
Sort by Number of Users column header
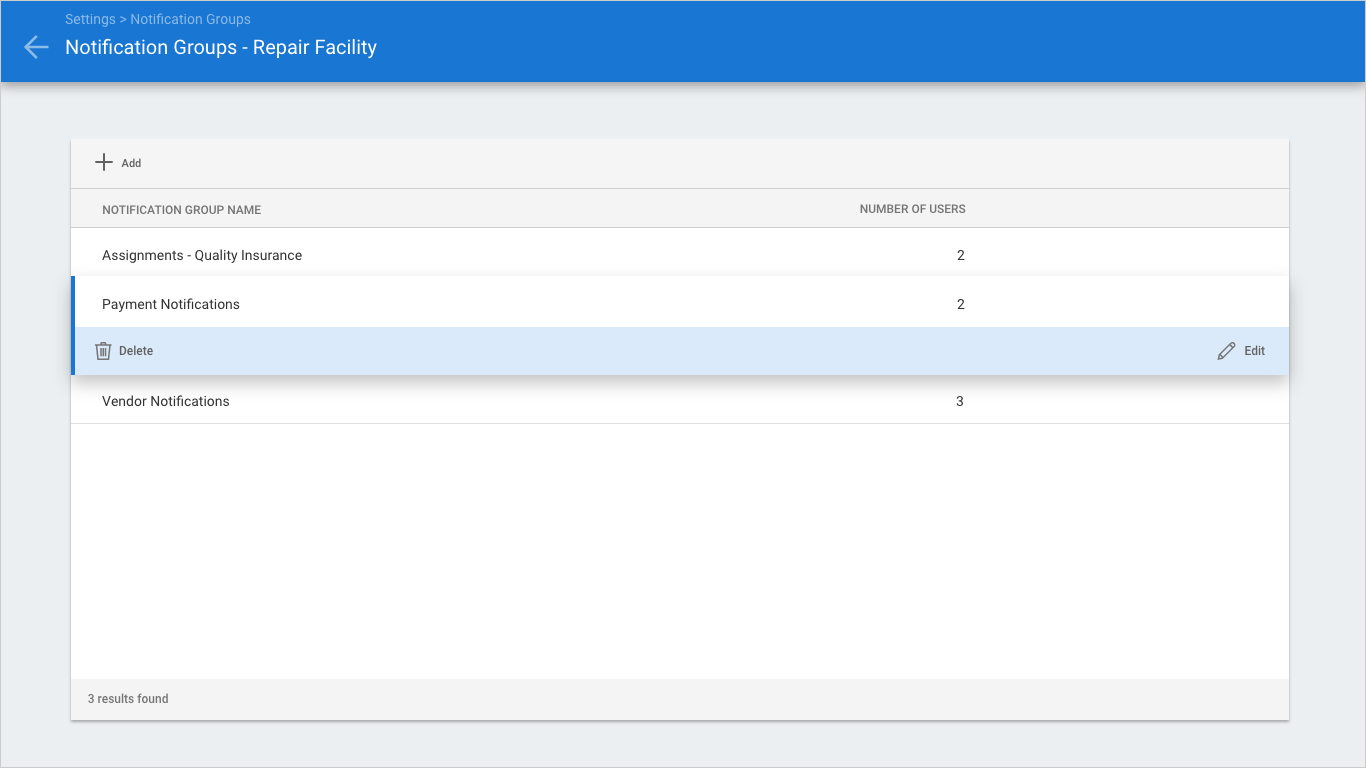click(912, 209)
